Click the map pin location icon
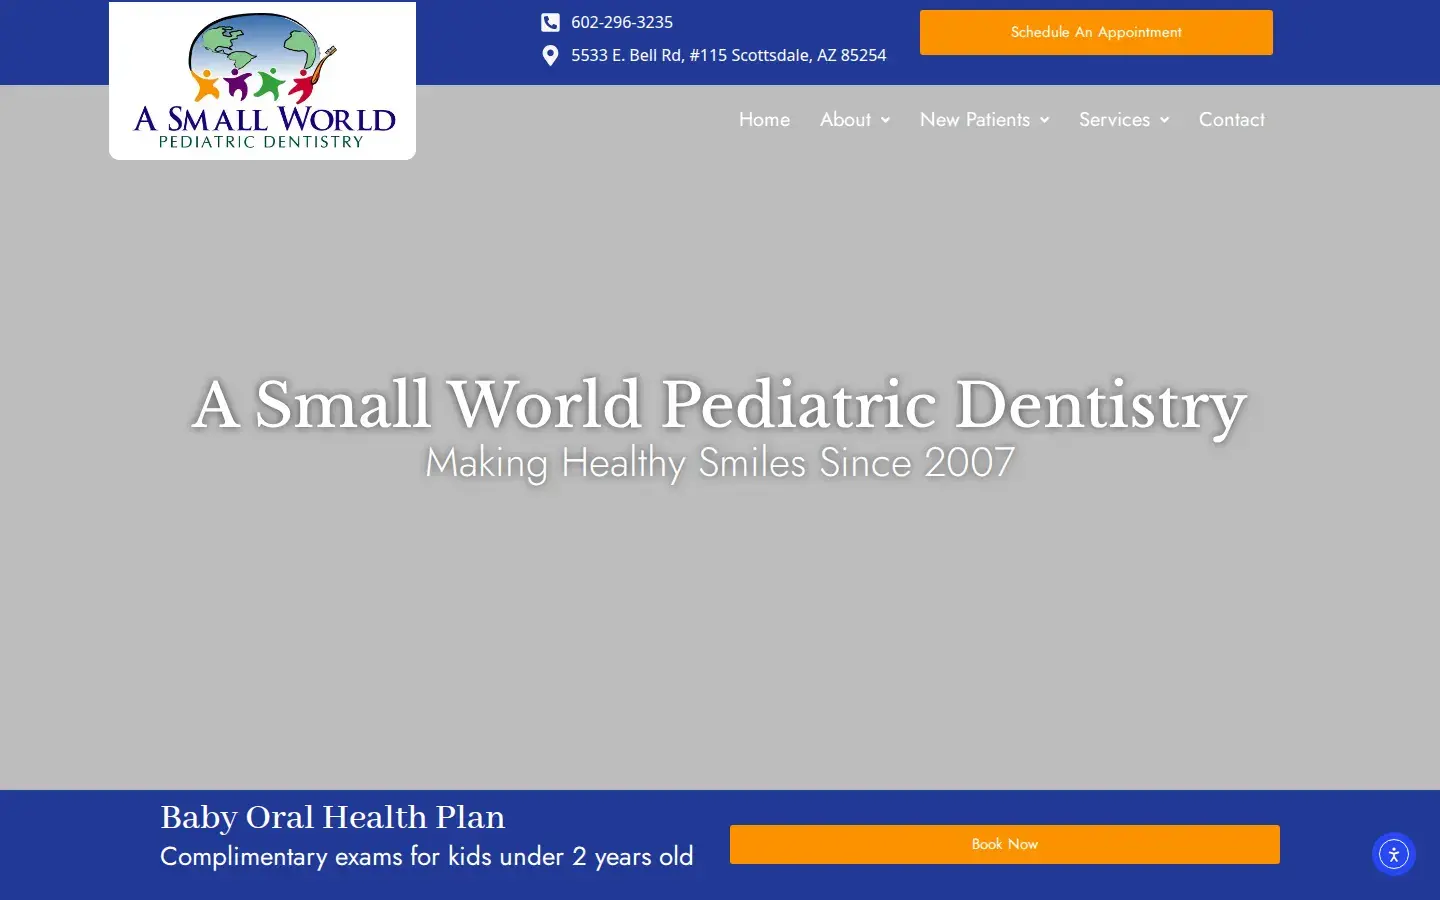The width and height of the screenshot is (1440, 900). tap(550, 55)
